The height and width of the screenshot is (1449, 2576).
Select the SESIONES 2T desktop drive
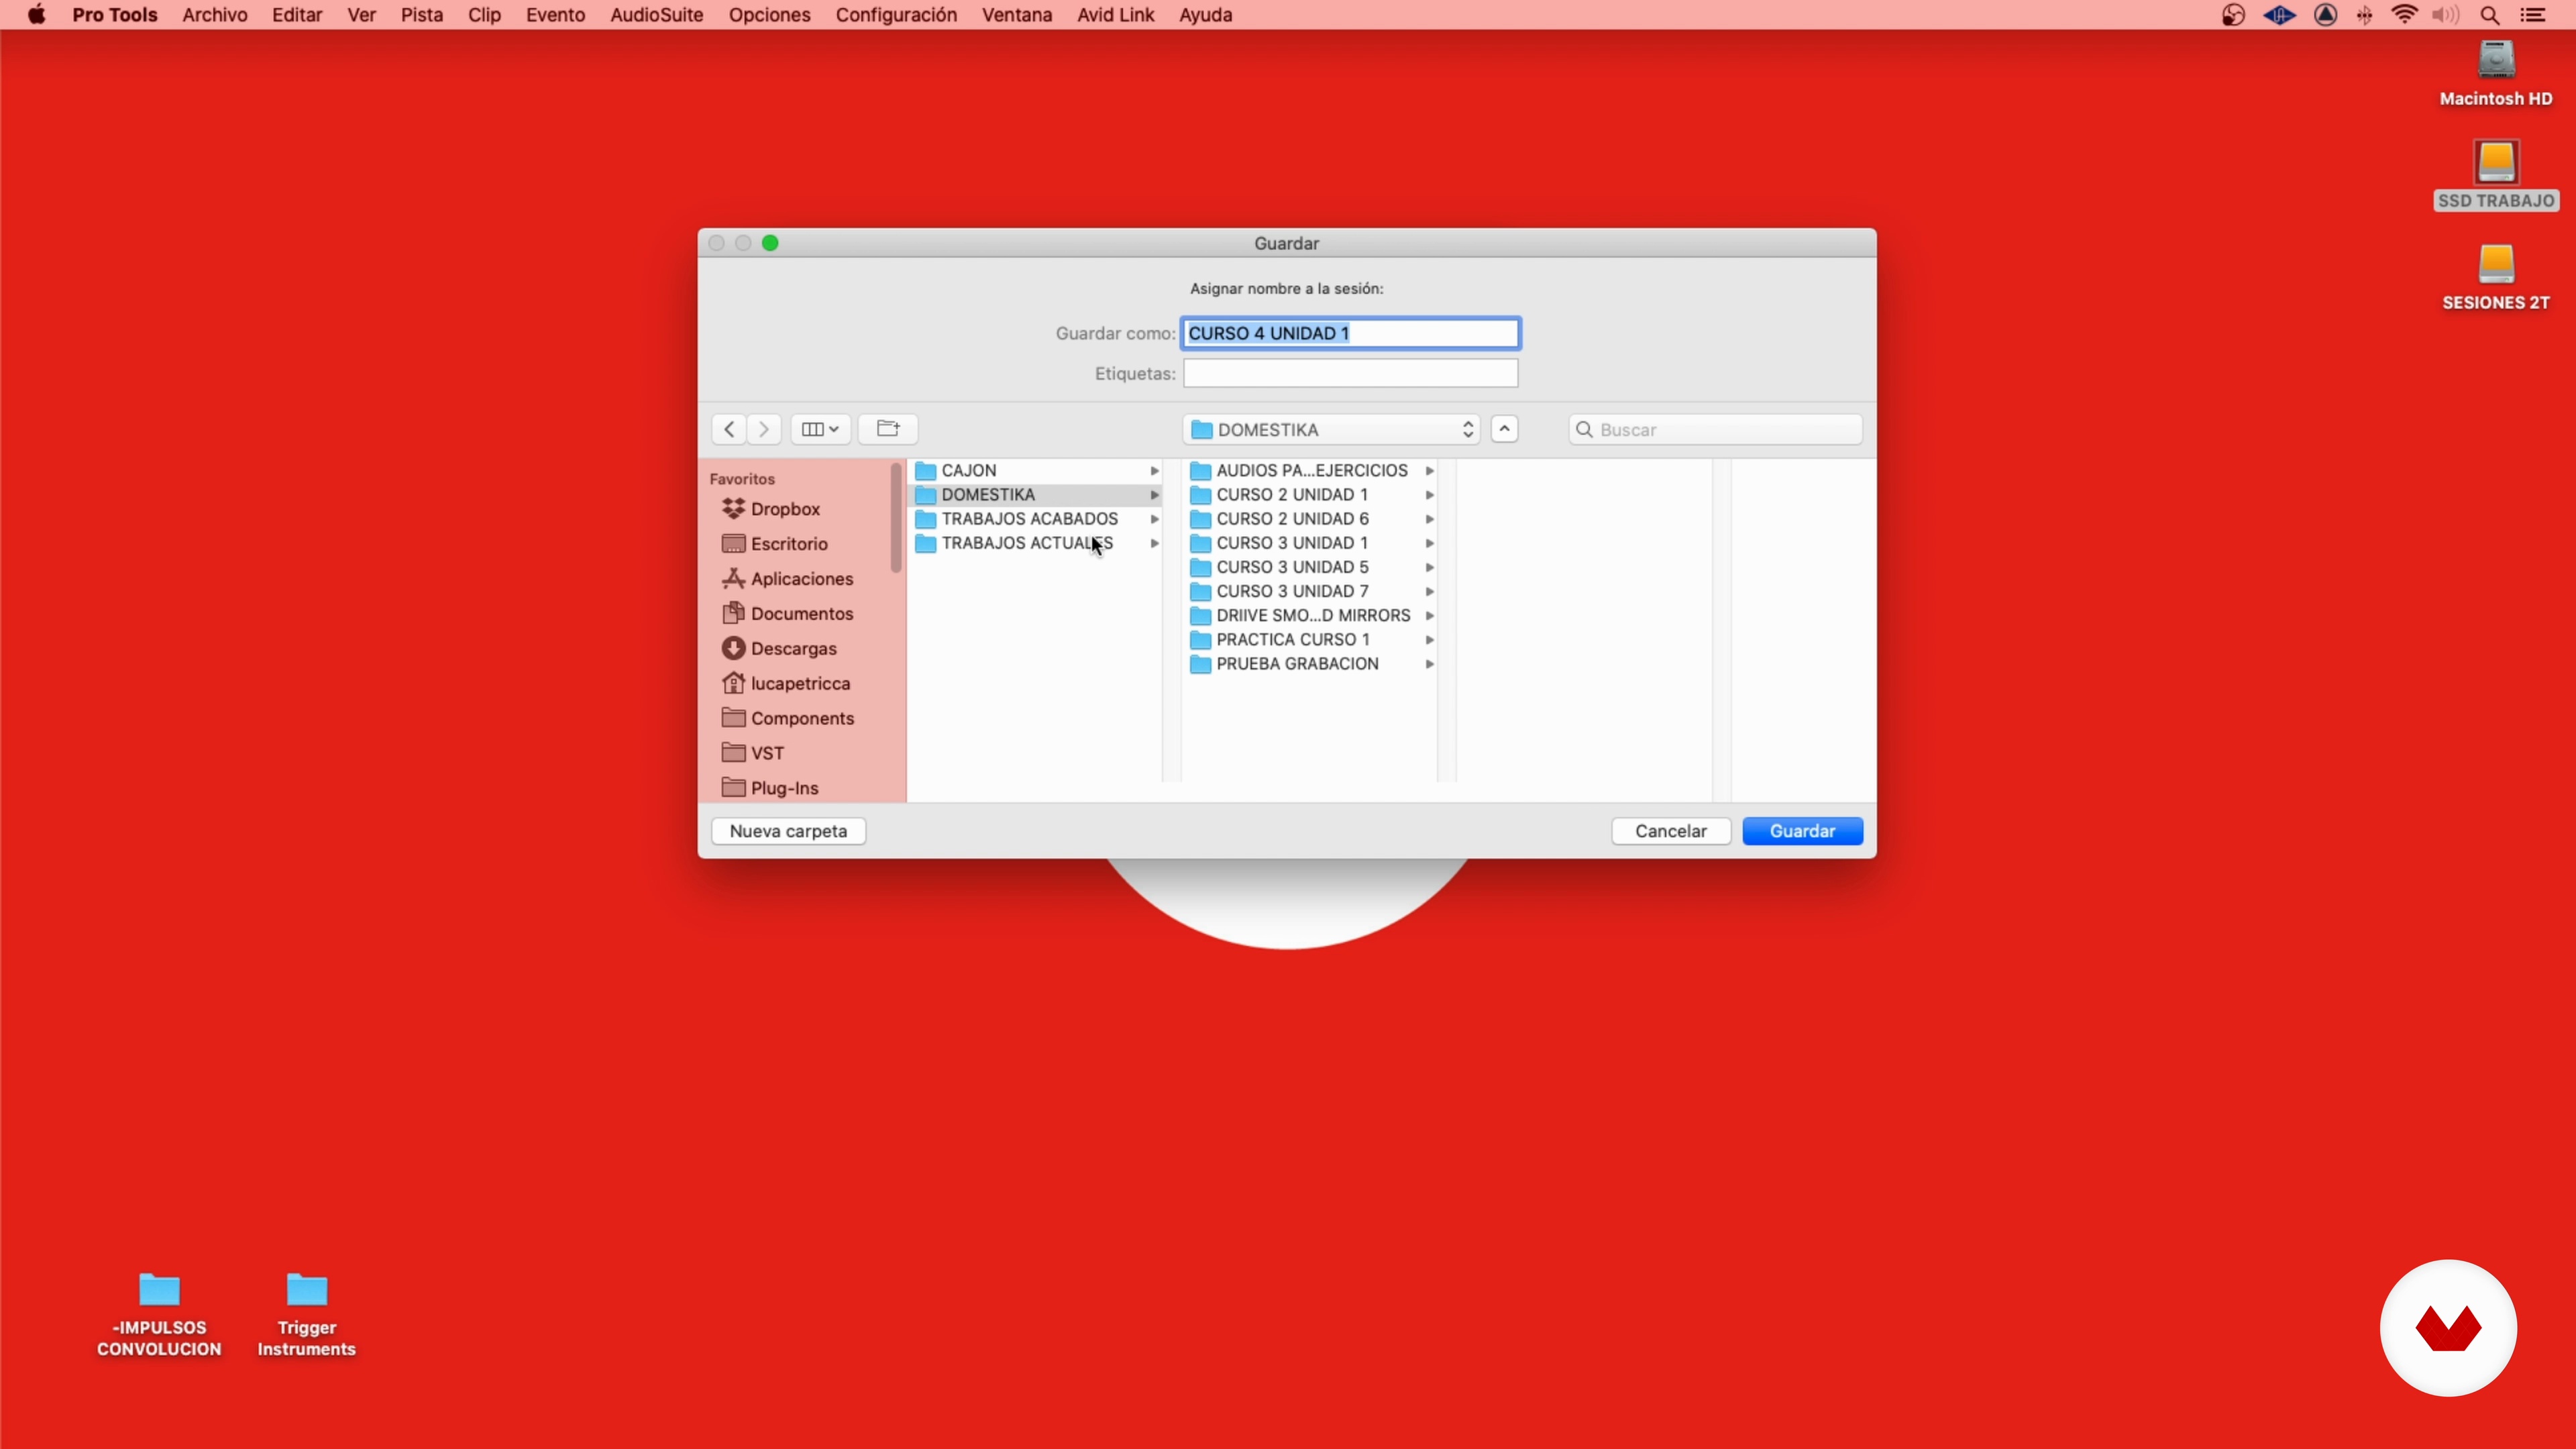point(2496,278)
